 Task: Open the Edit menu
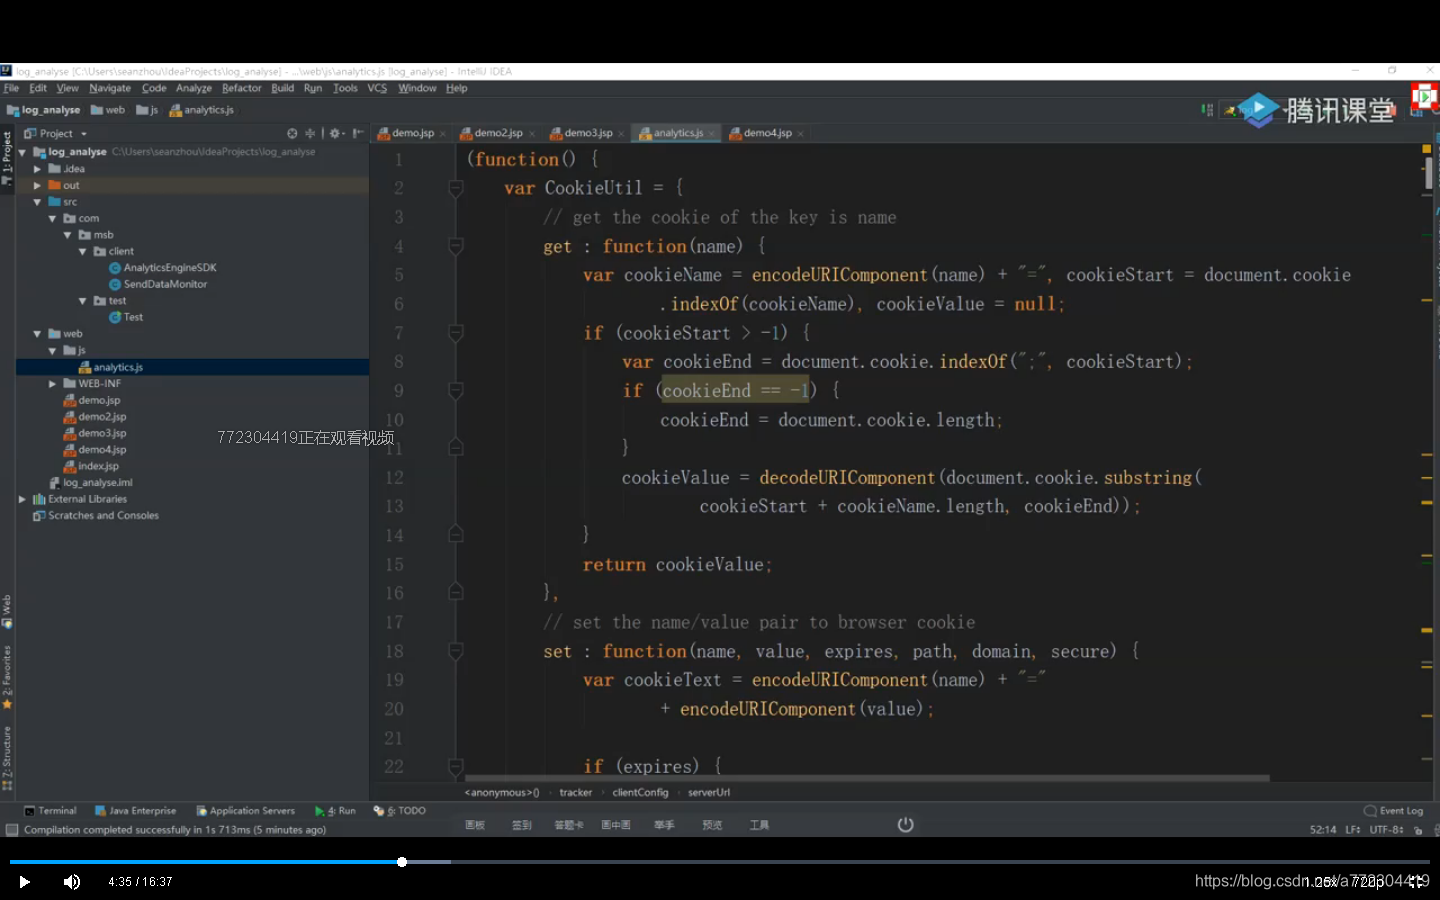tap(38, 88)
